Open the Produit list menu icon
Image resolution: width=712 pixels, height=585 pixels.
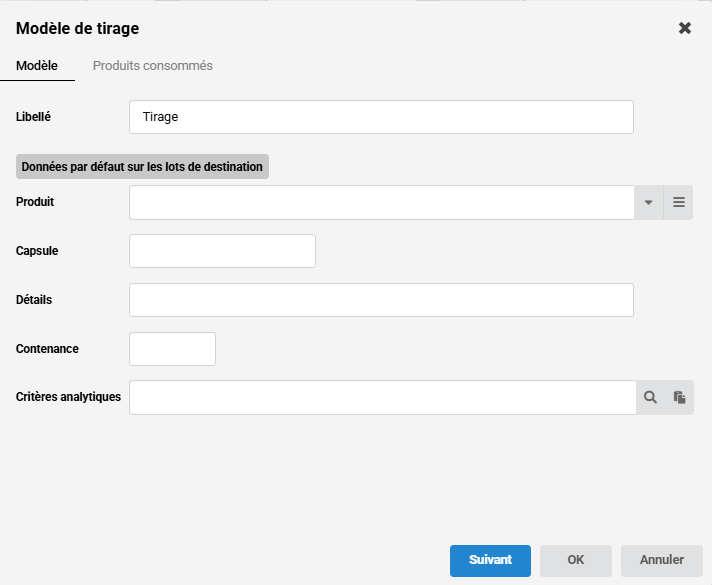pos(679,202)
